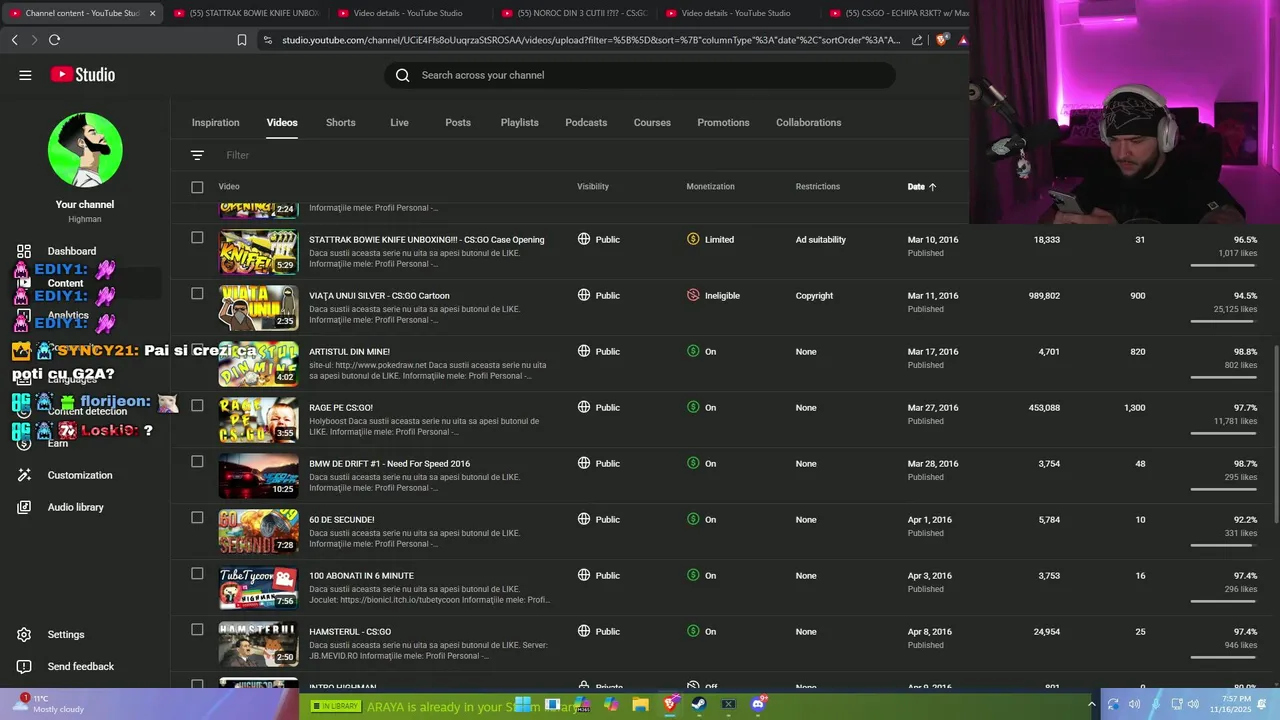The image size is (1280, 720).
Task: Switch to the Playlists tab
Action: 519,122
